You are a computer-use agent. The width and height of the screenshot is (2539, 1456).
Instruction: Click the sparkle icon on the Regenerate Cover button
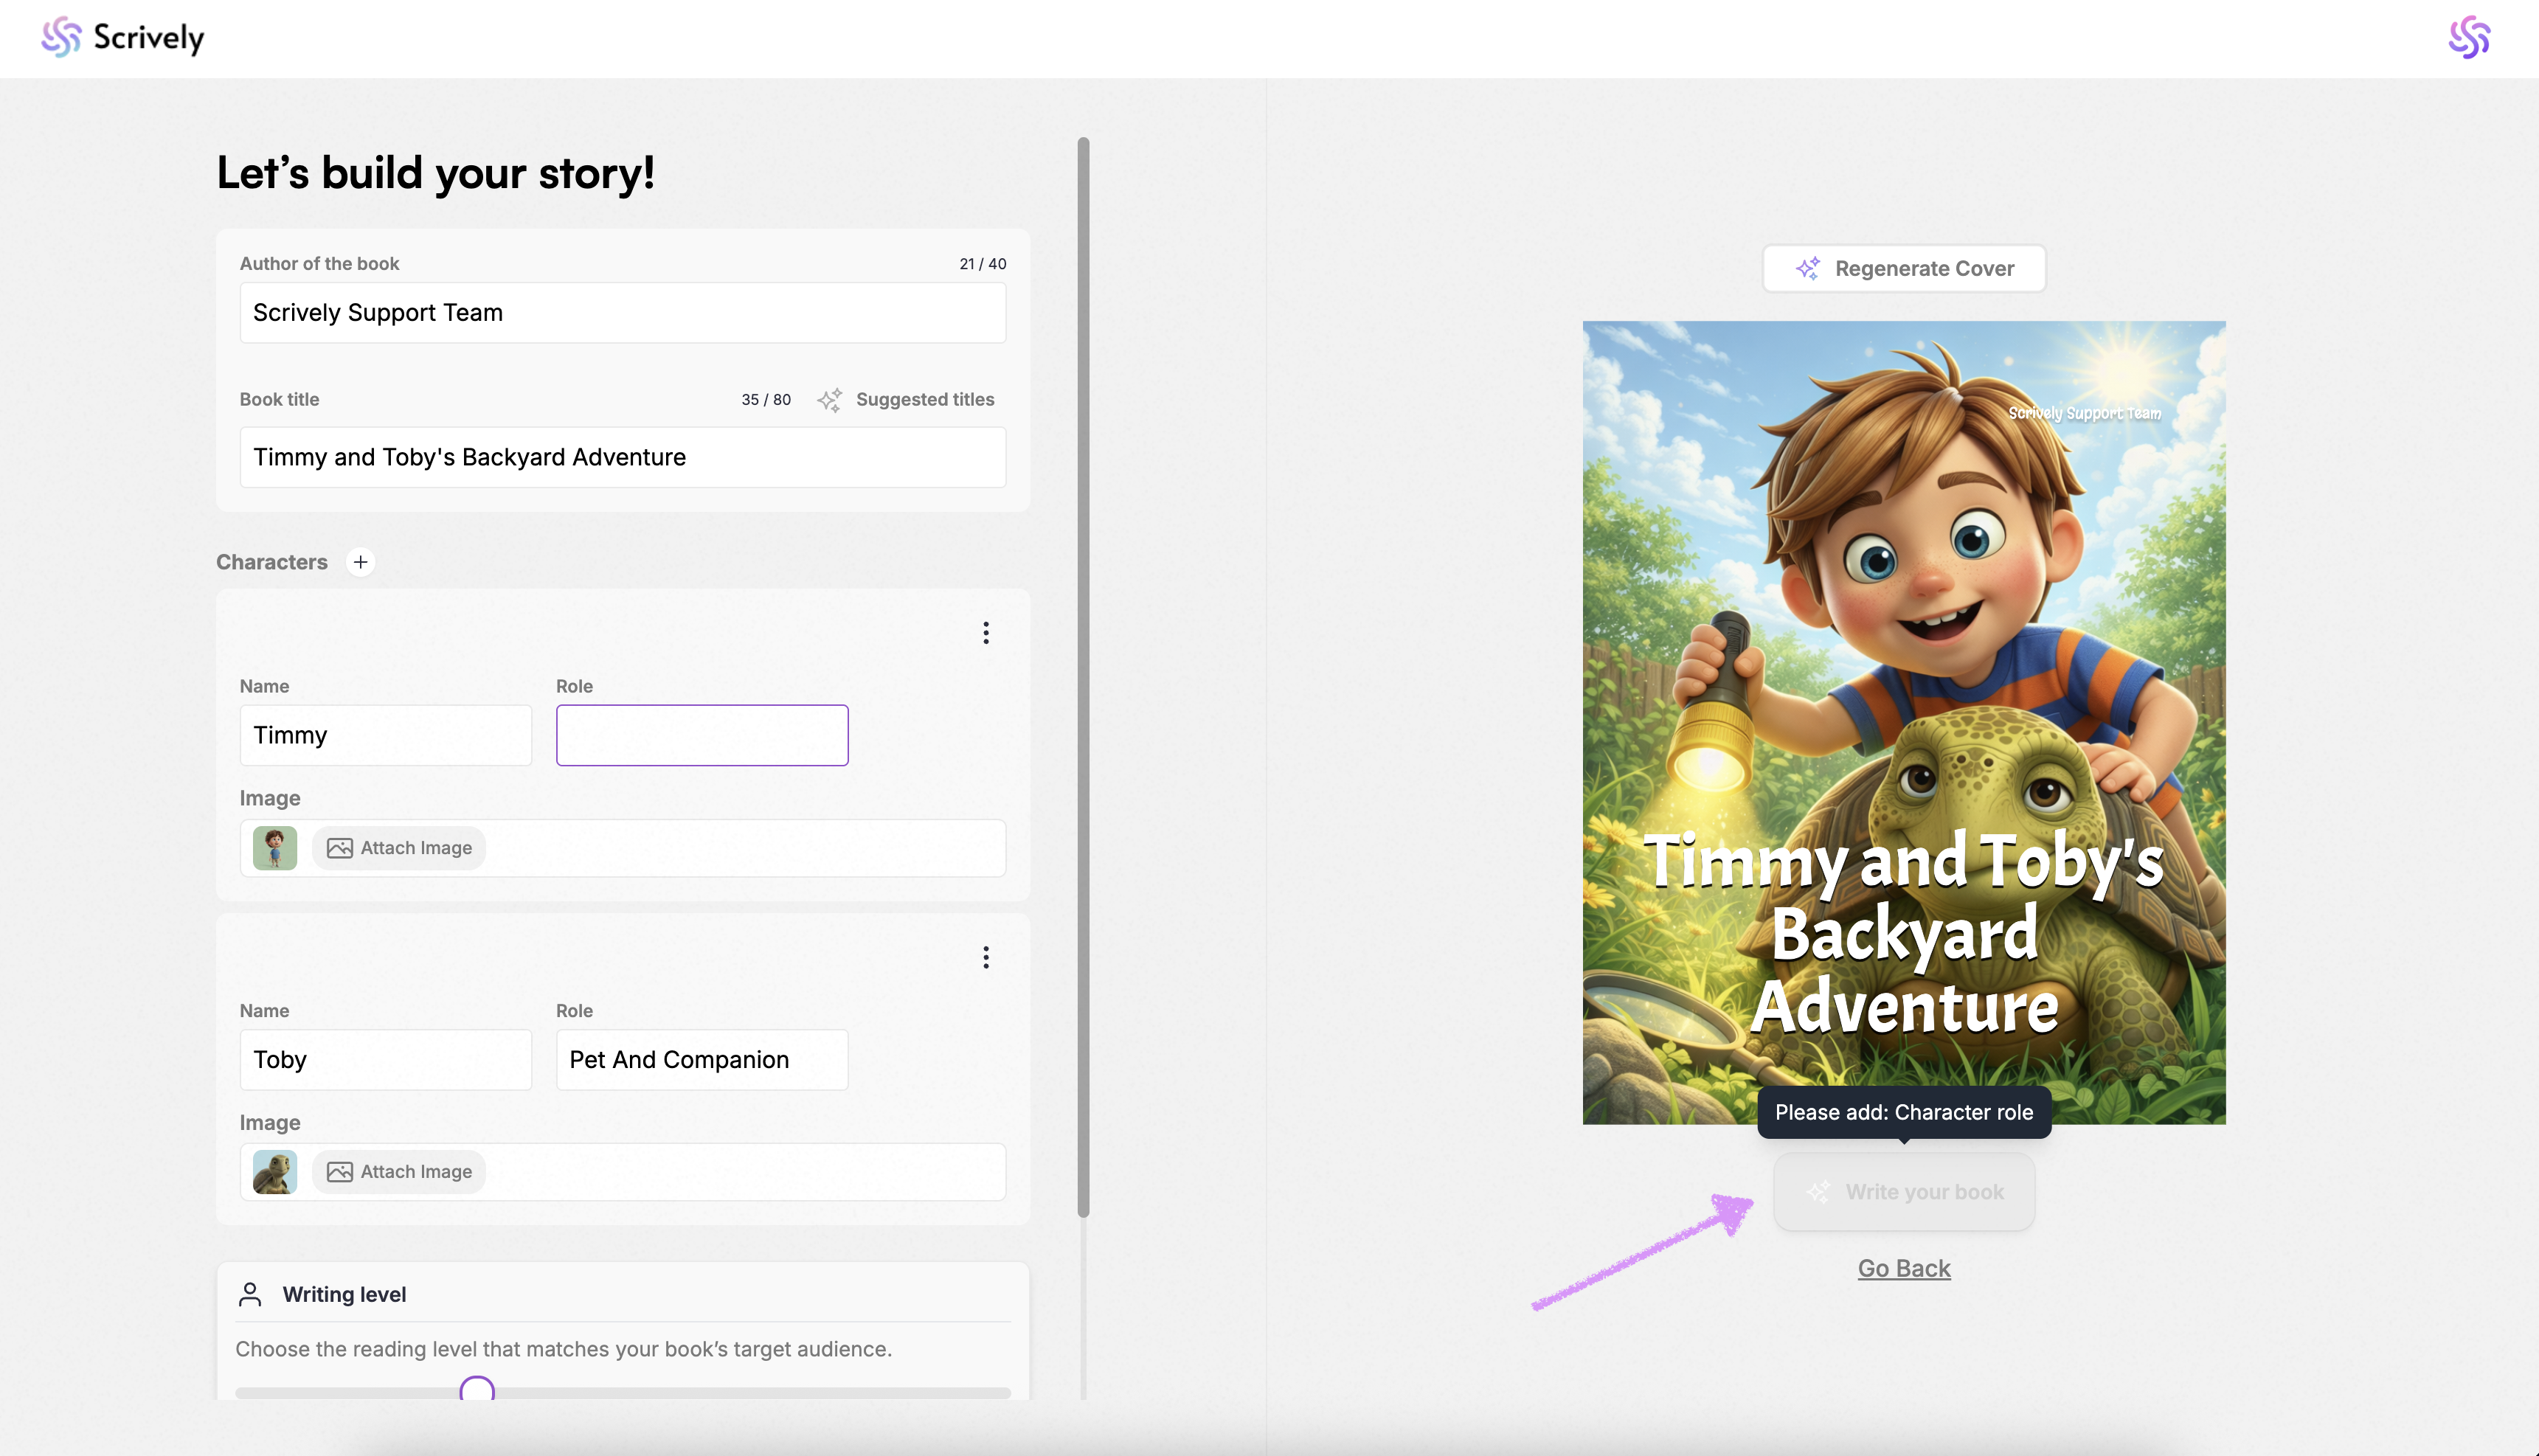(1808, 268)
